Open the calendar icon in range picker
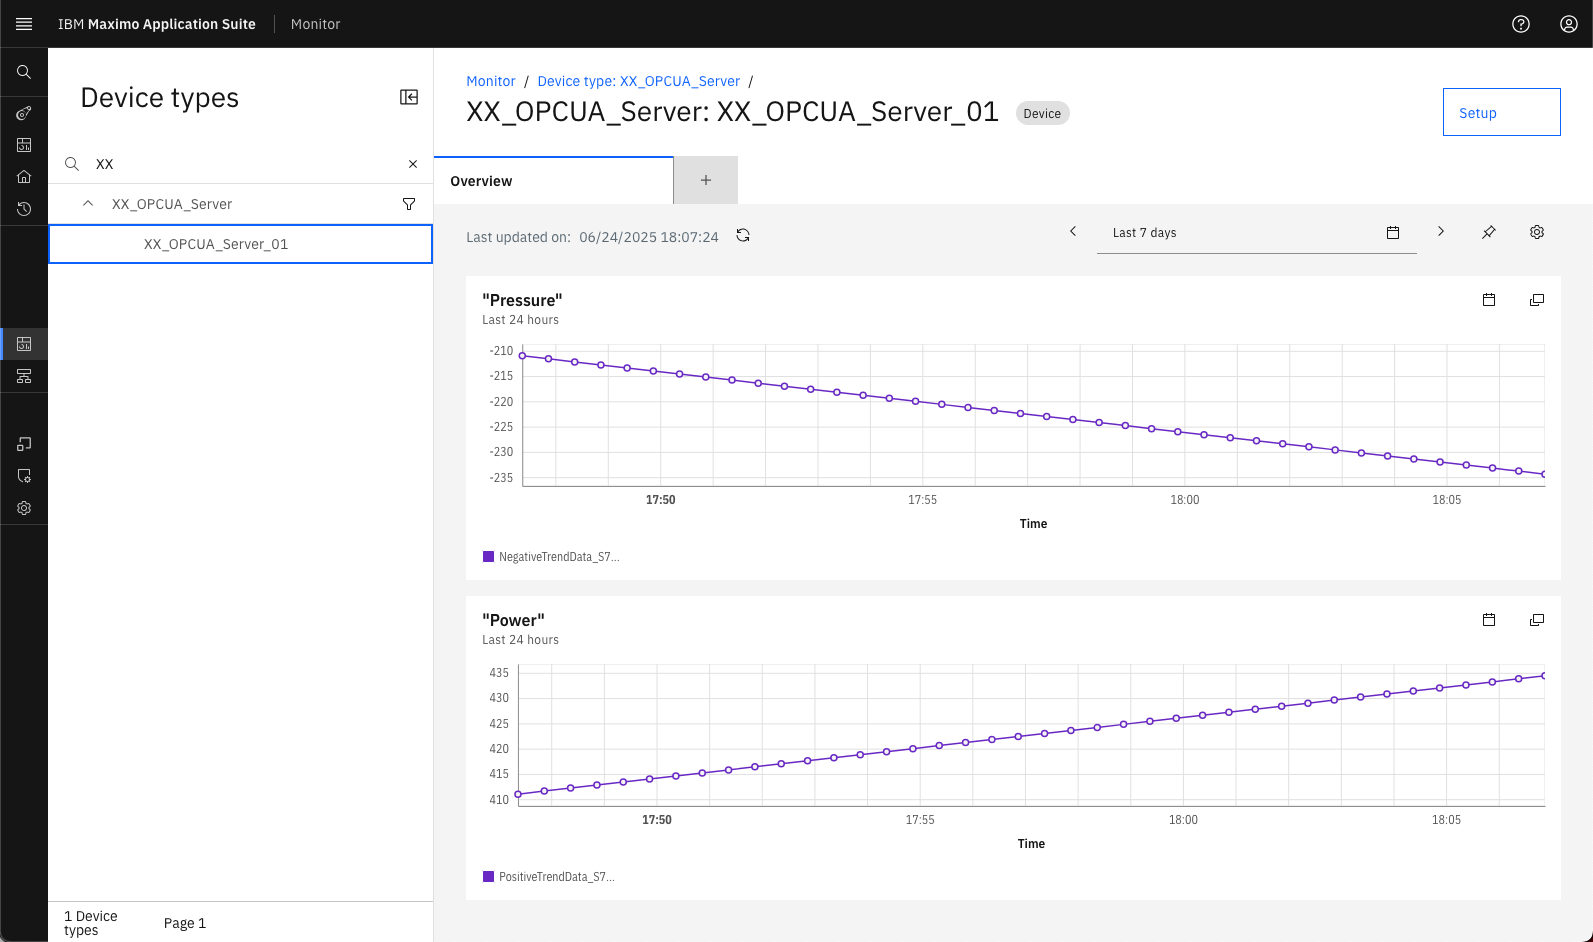 pos(1393,233)
